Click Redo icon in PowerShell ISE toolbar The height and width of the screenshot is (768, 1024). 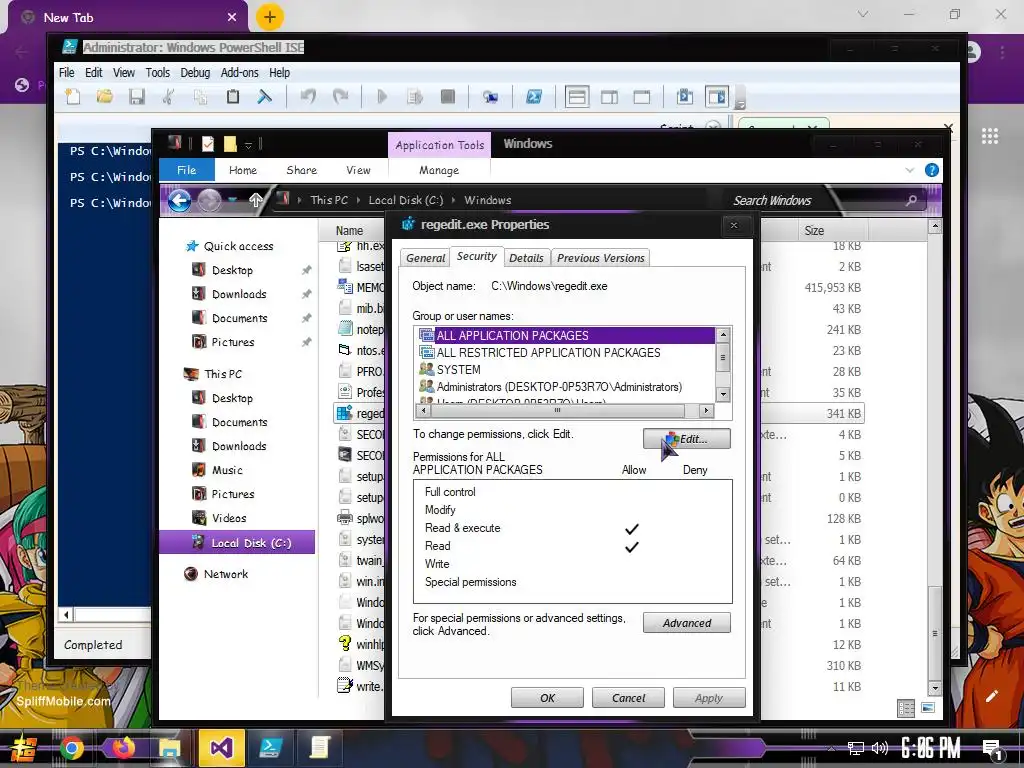[x=340, y=97]
